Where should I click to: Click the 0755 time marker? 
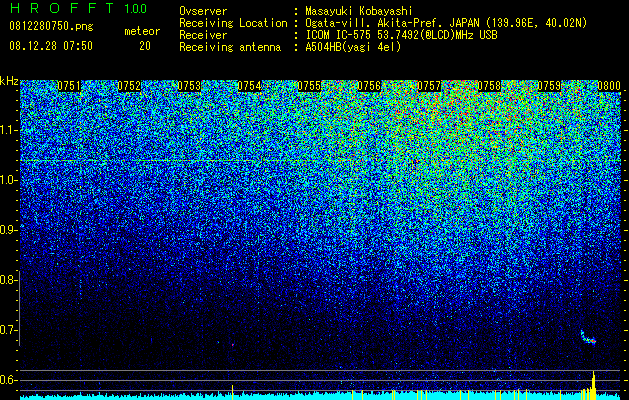click(x=309, y=86)
